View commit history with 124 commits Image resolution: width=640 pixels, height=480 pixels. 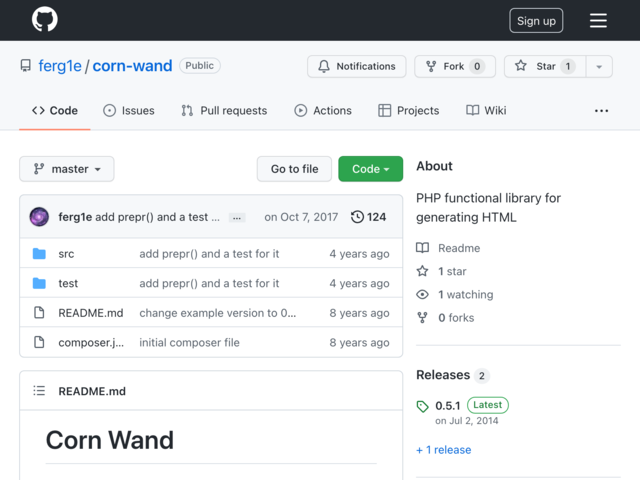point(368,217)
